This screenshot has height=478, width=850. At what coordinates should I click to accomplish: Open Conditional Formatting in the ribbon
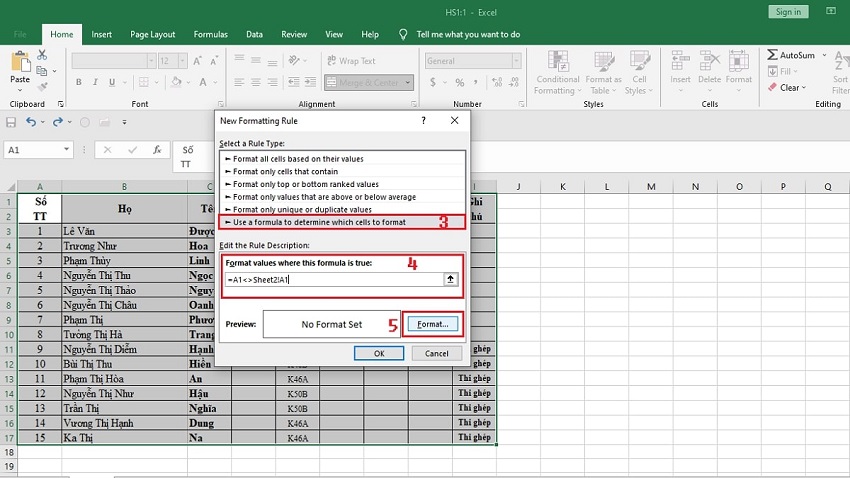(x=557, y=70)
